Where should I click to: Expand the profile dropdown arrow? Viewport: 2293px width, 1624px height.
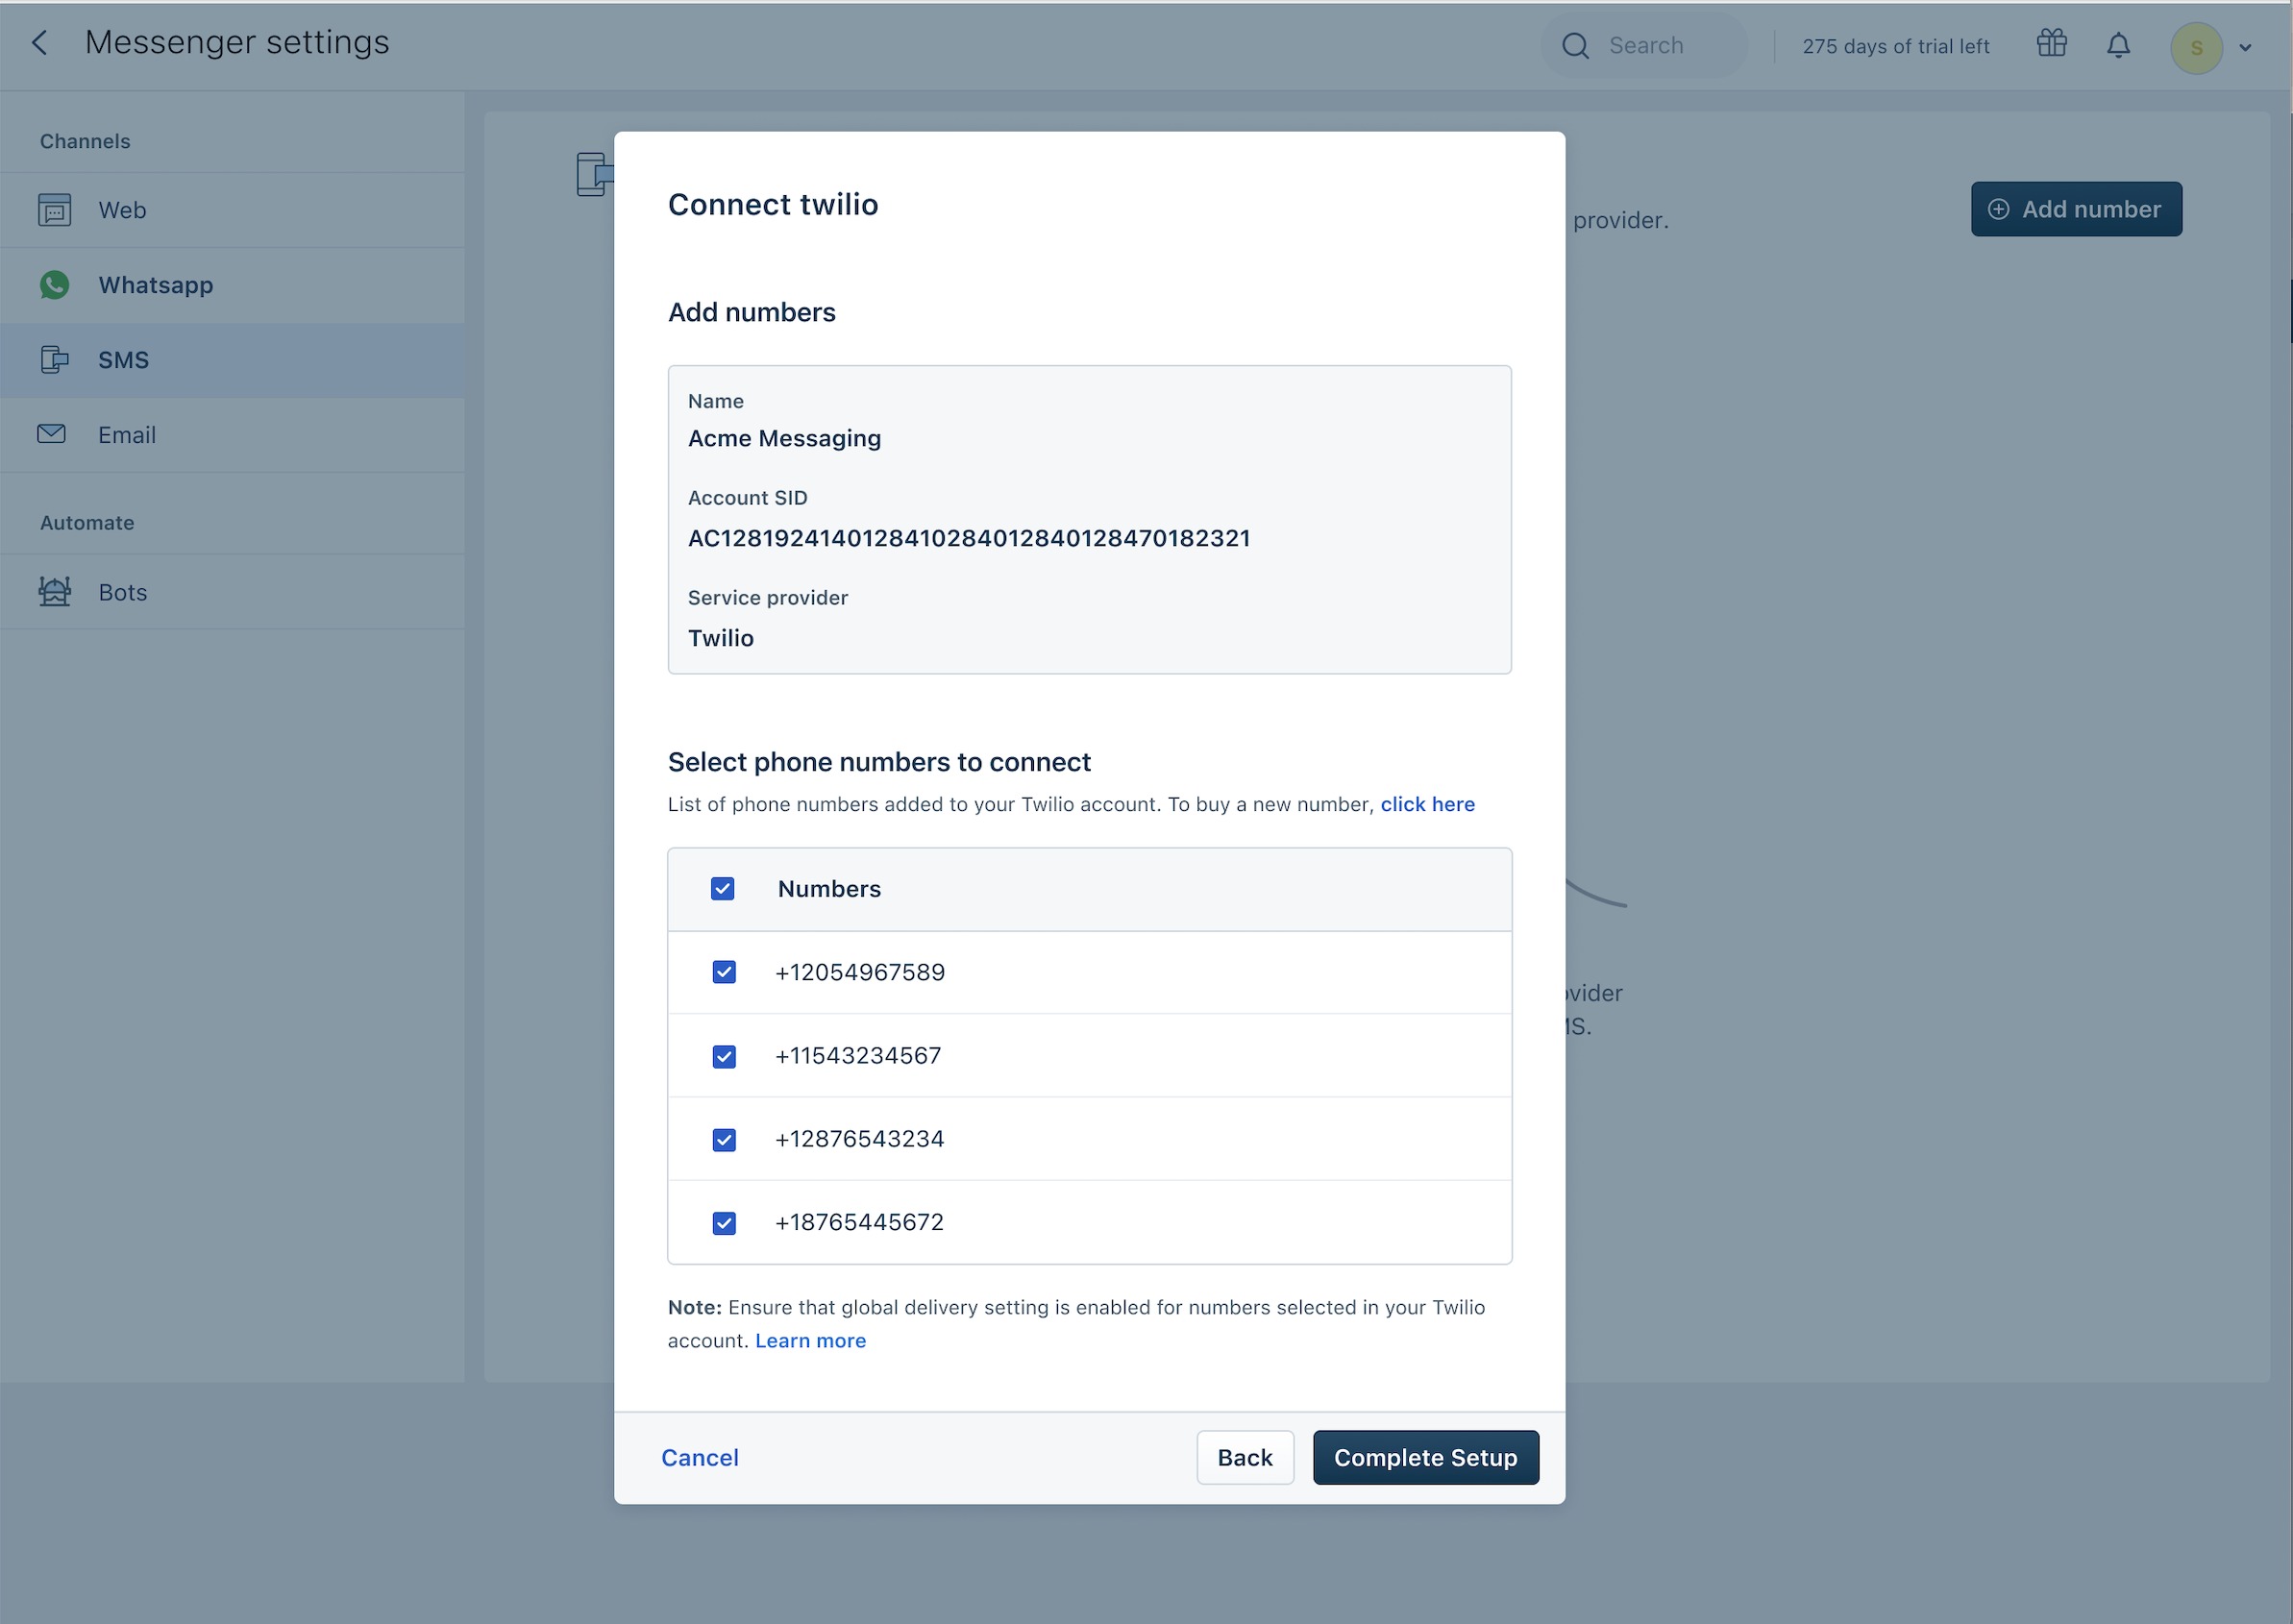point(2245,47)
